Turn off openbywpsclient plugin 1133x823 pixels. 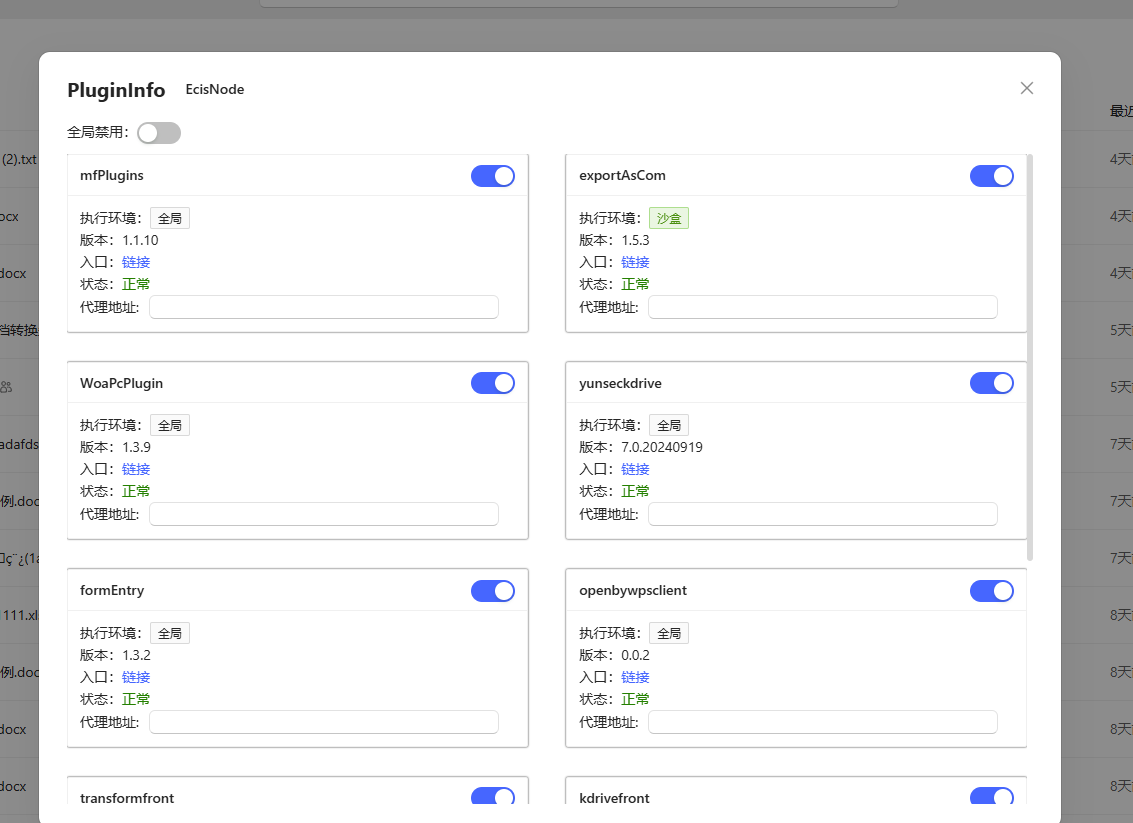point(991,591)
